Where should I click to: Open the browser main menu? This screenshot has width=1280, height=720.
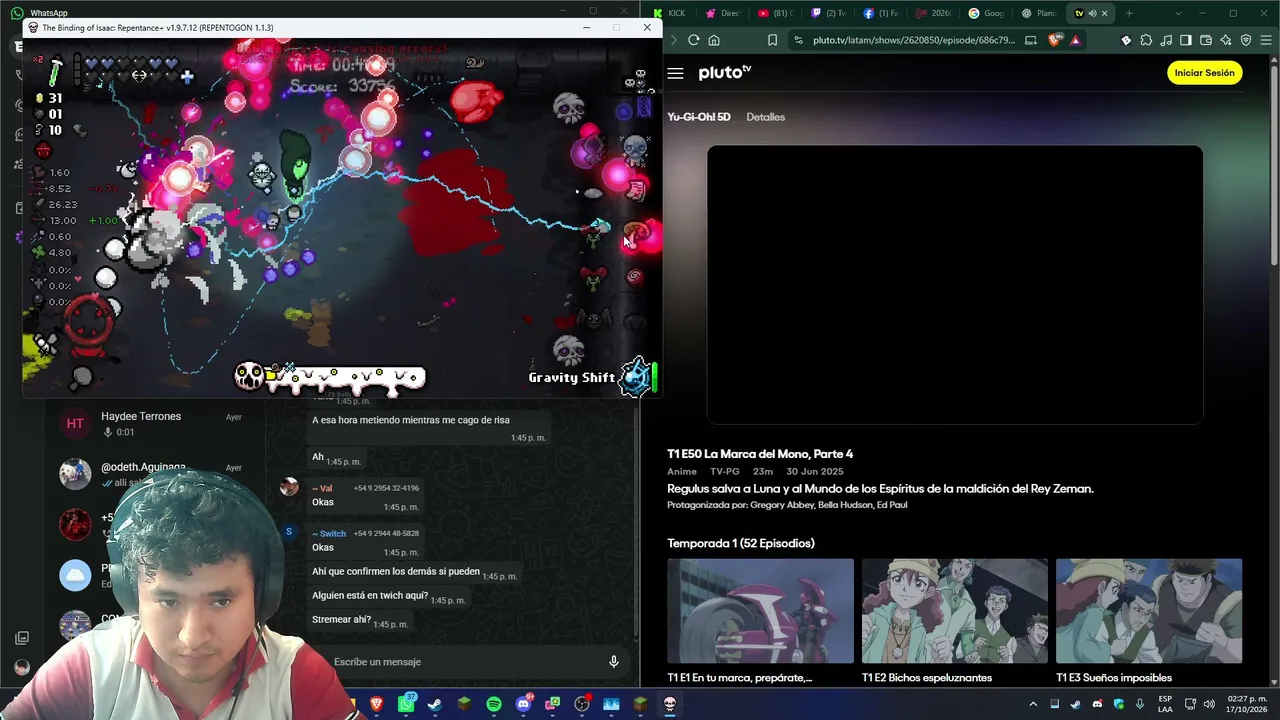pyautogui.click(x=1266, y=40)
